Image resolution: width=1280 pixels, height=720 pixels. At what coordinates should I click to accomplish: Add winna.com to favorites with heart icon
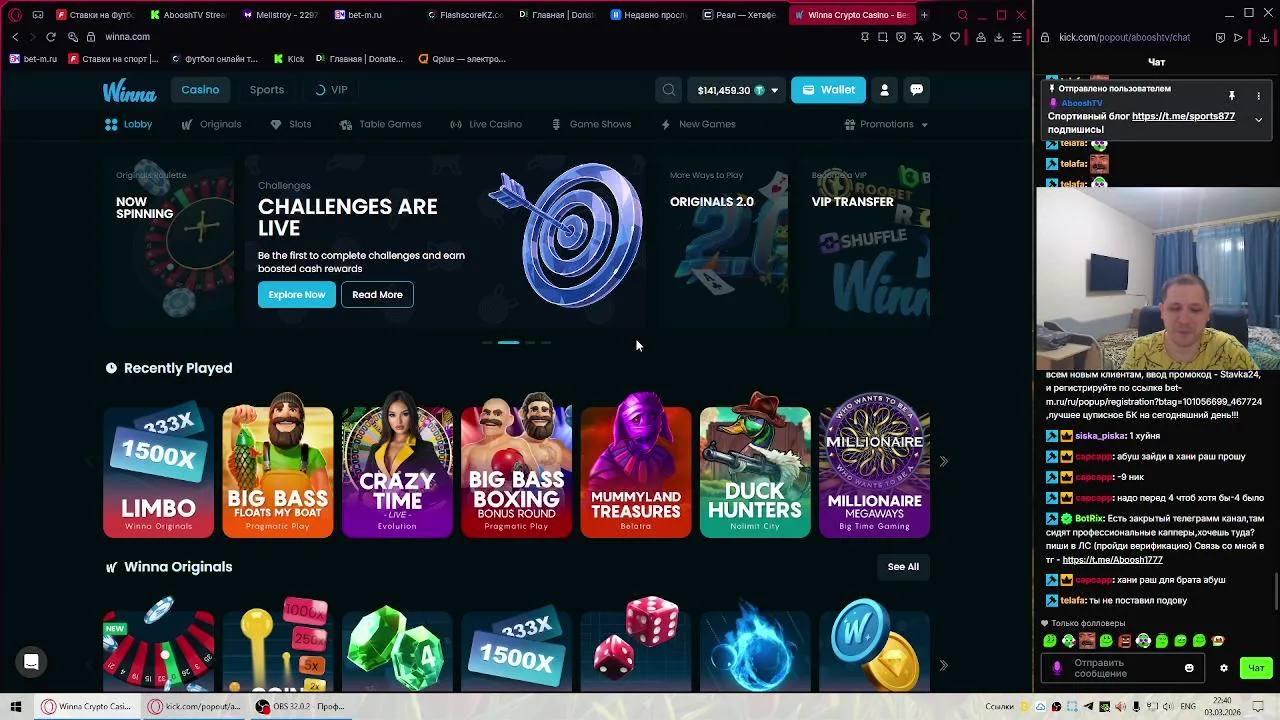[x=955, y=37]
